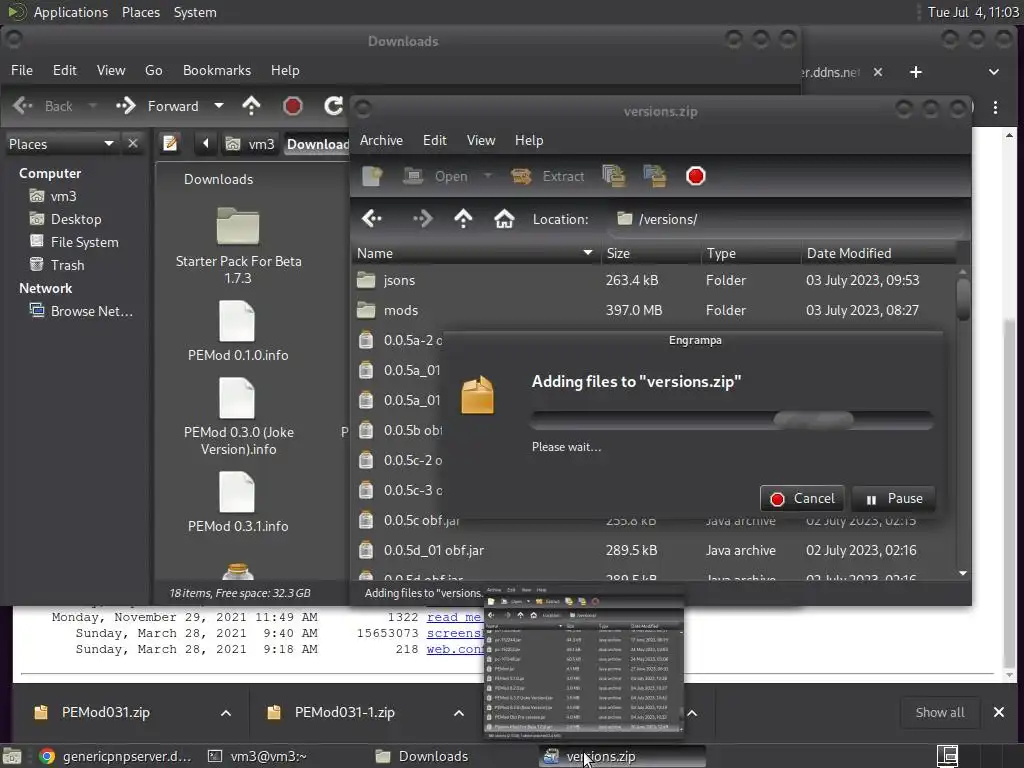Pause the adding files operation
Viewport: 1024px width, 768px height.
(x=894, y=499)
